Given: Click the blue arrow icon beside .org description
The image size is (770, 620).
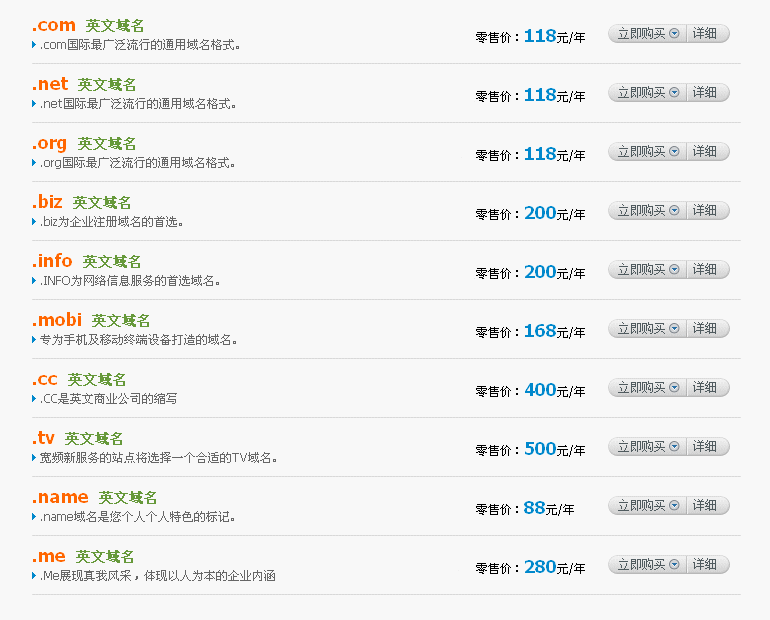Looking at the screenshot, I should coord(34,163).
